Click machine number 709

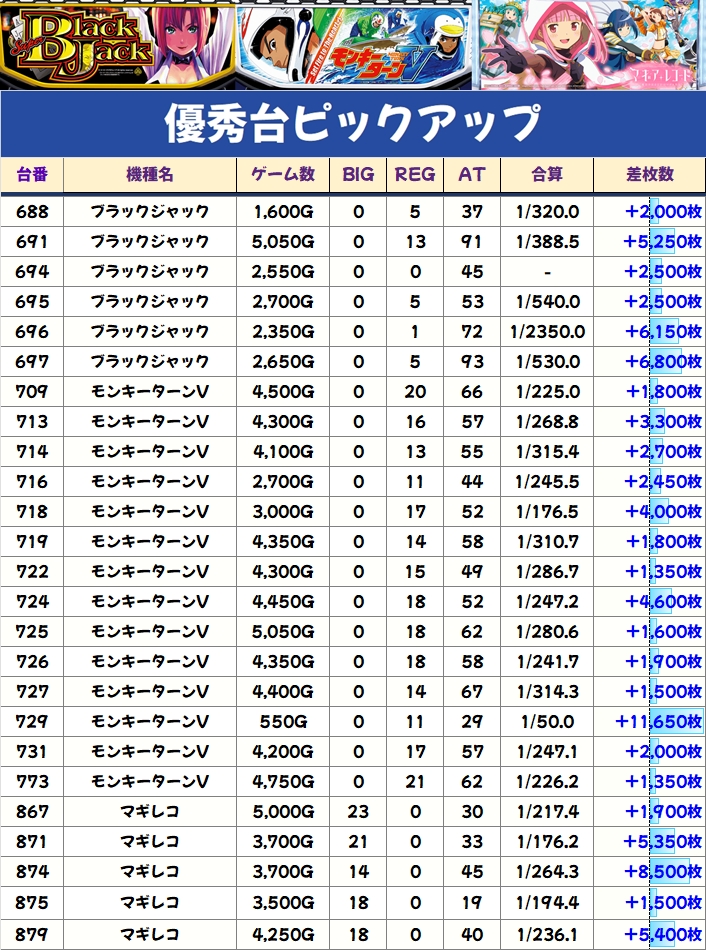[32, 391]
